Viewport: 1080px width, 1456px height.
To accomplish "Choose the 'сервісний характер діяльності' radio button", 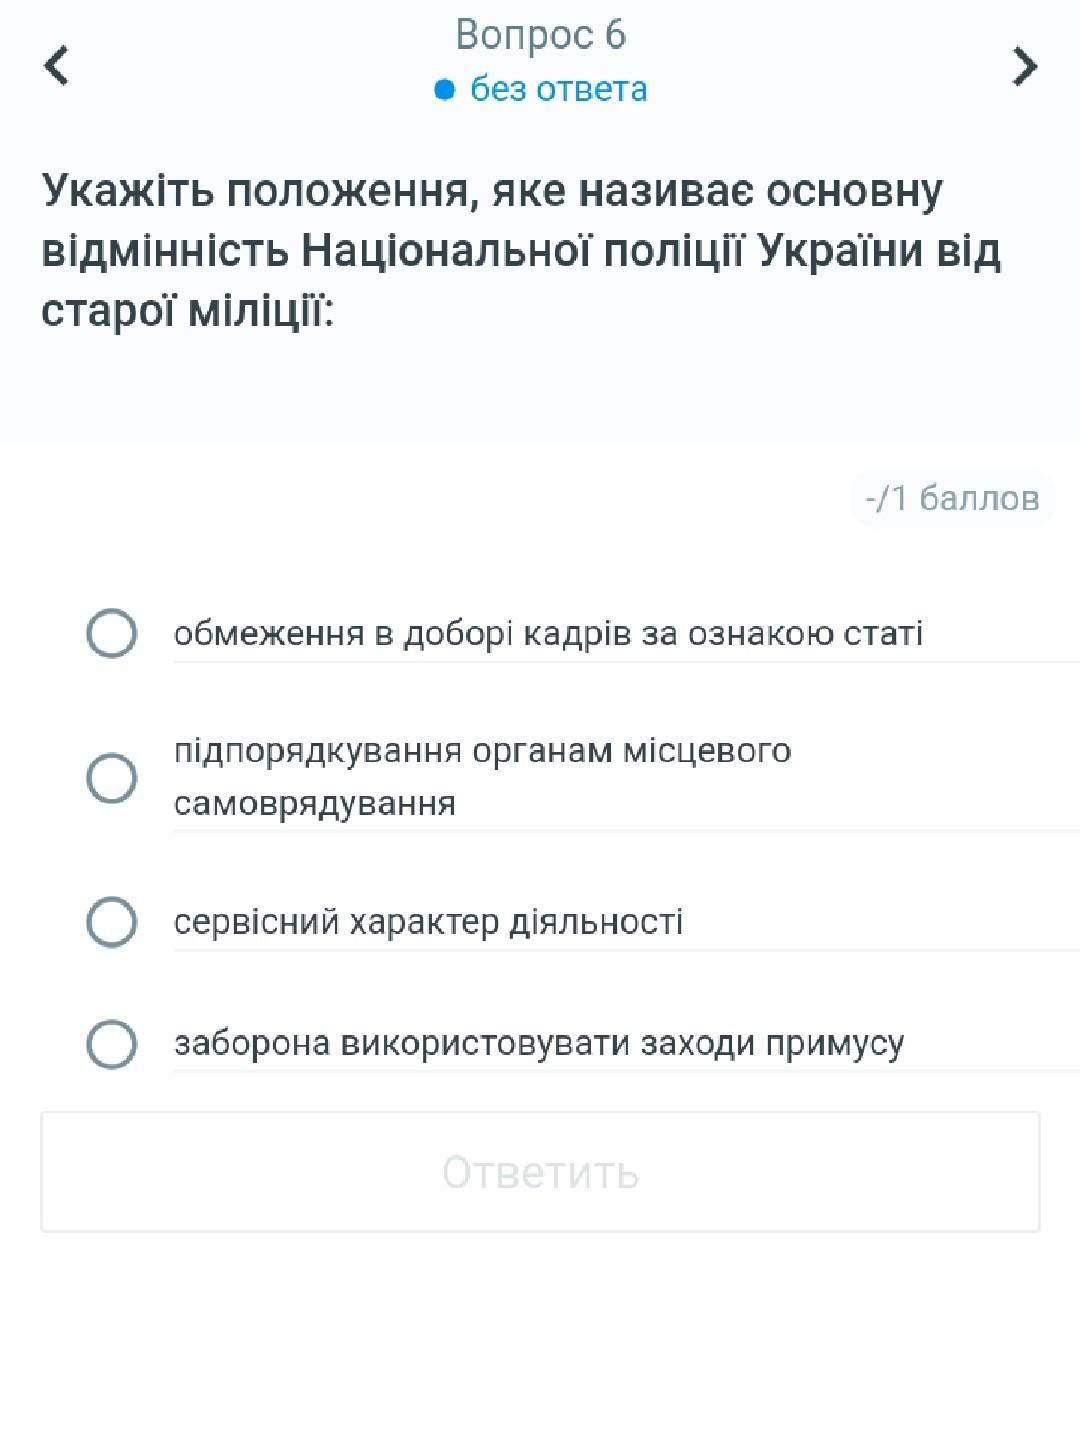I will click(x=112, y=921).
